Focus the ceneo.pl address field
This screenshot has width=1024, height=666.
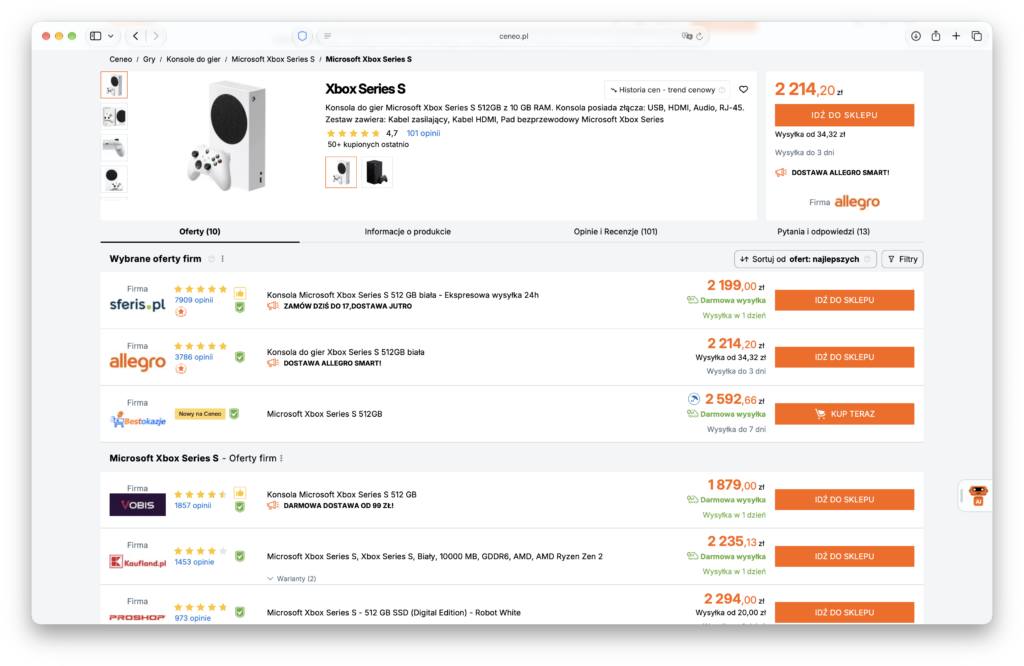pyautogui.click(x=513, y=36)
